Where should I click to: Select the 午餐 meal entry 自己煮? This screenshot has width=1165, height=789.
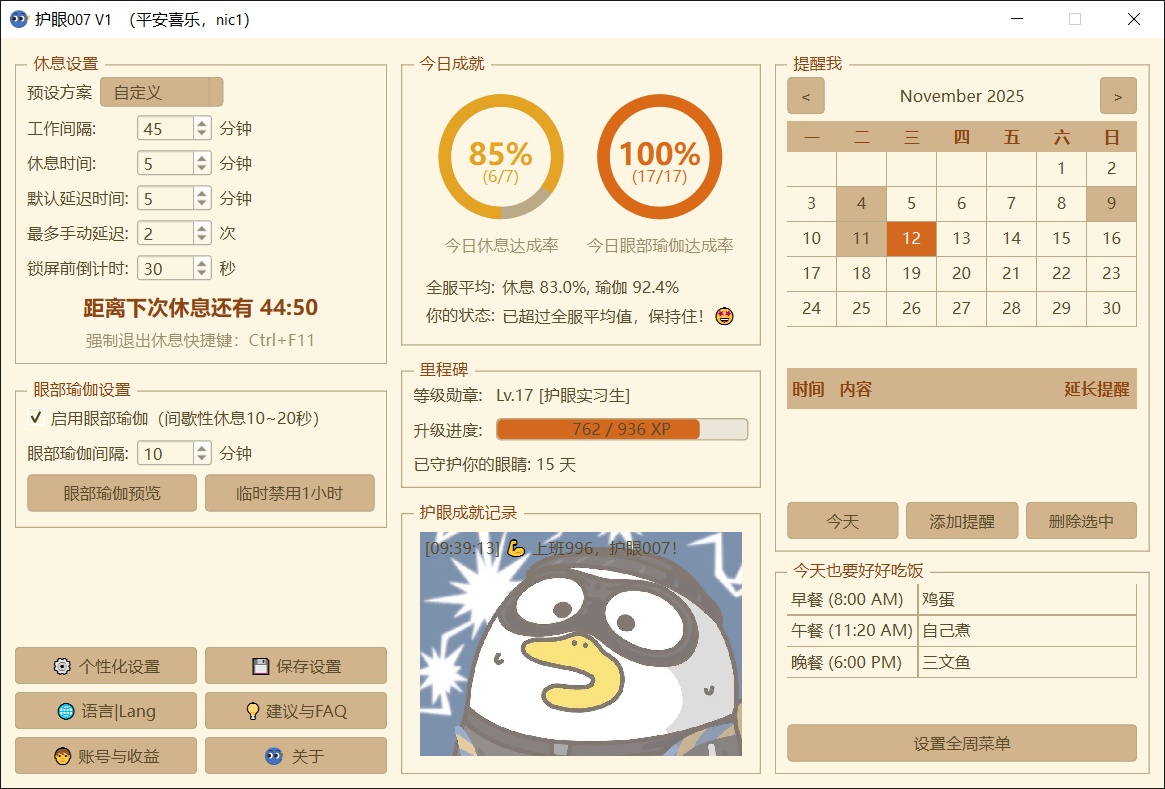coord(1026,631)
